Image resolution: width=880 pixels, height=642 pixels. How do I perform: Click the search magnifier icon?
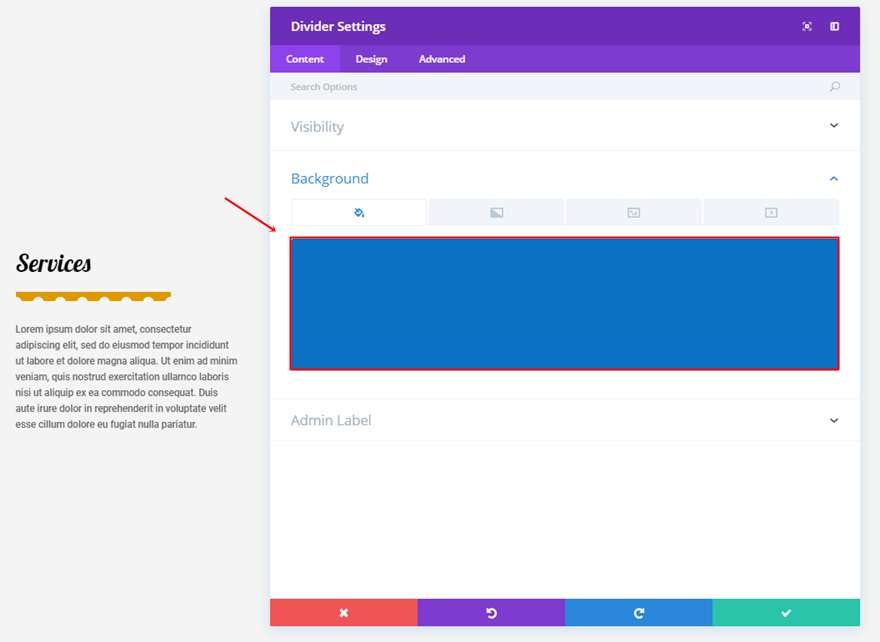[x=835, y=87]
